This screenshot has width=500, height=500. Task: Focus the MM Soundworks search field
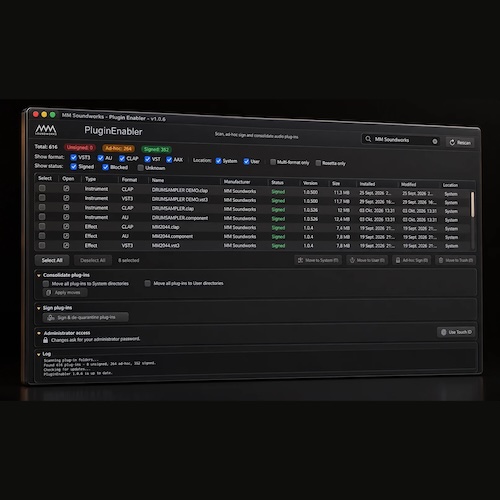400,140
